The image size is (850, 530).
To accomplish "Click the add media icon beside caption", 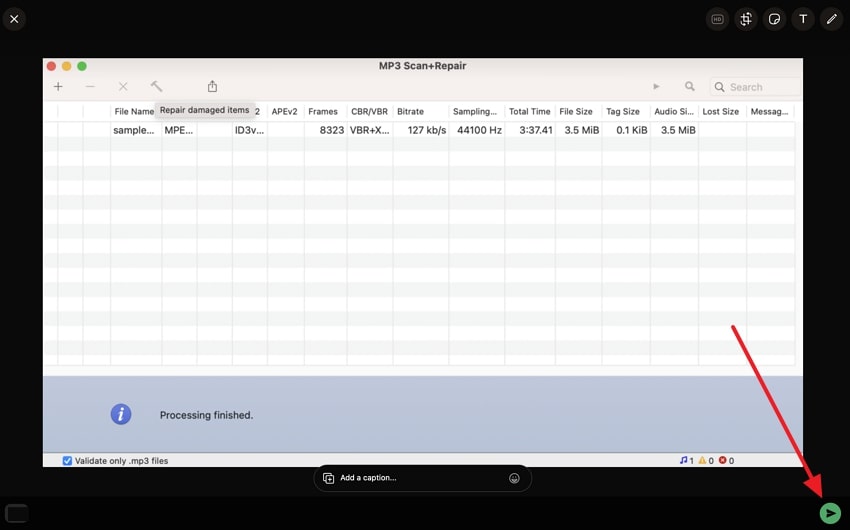I will [328, 478].
